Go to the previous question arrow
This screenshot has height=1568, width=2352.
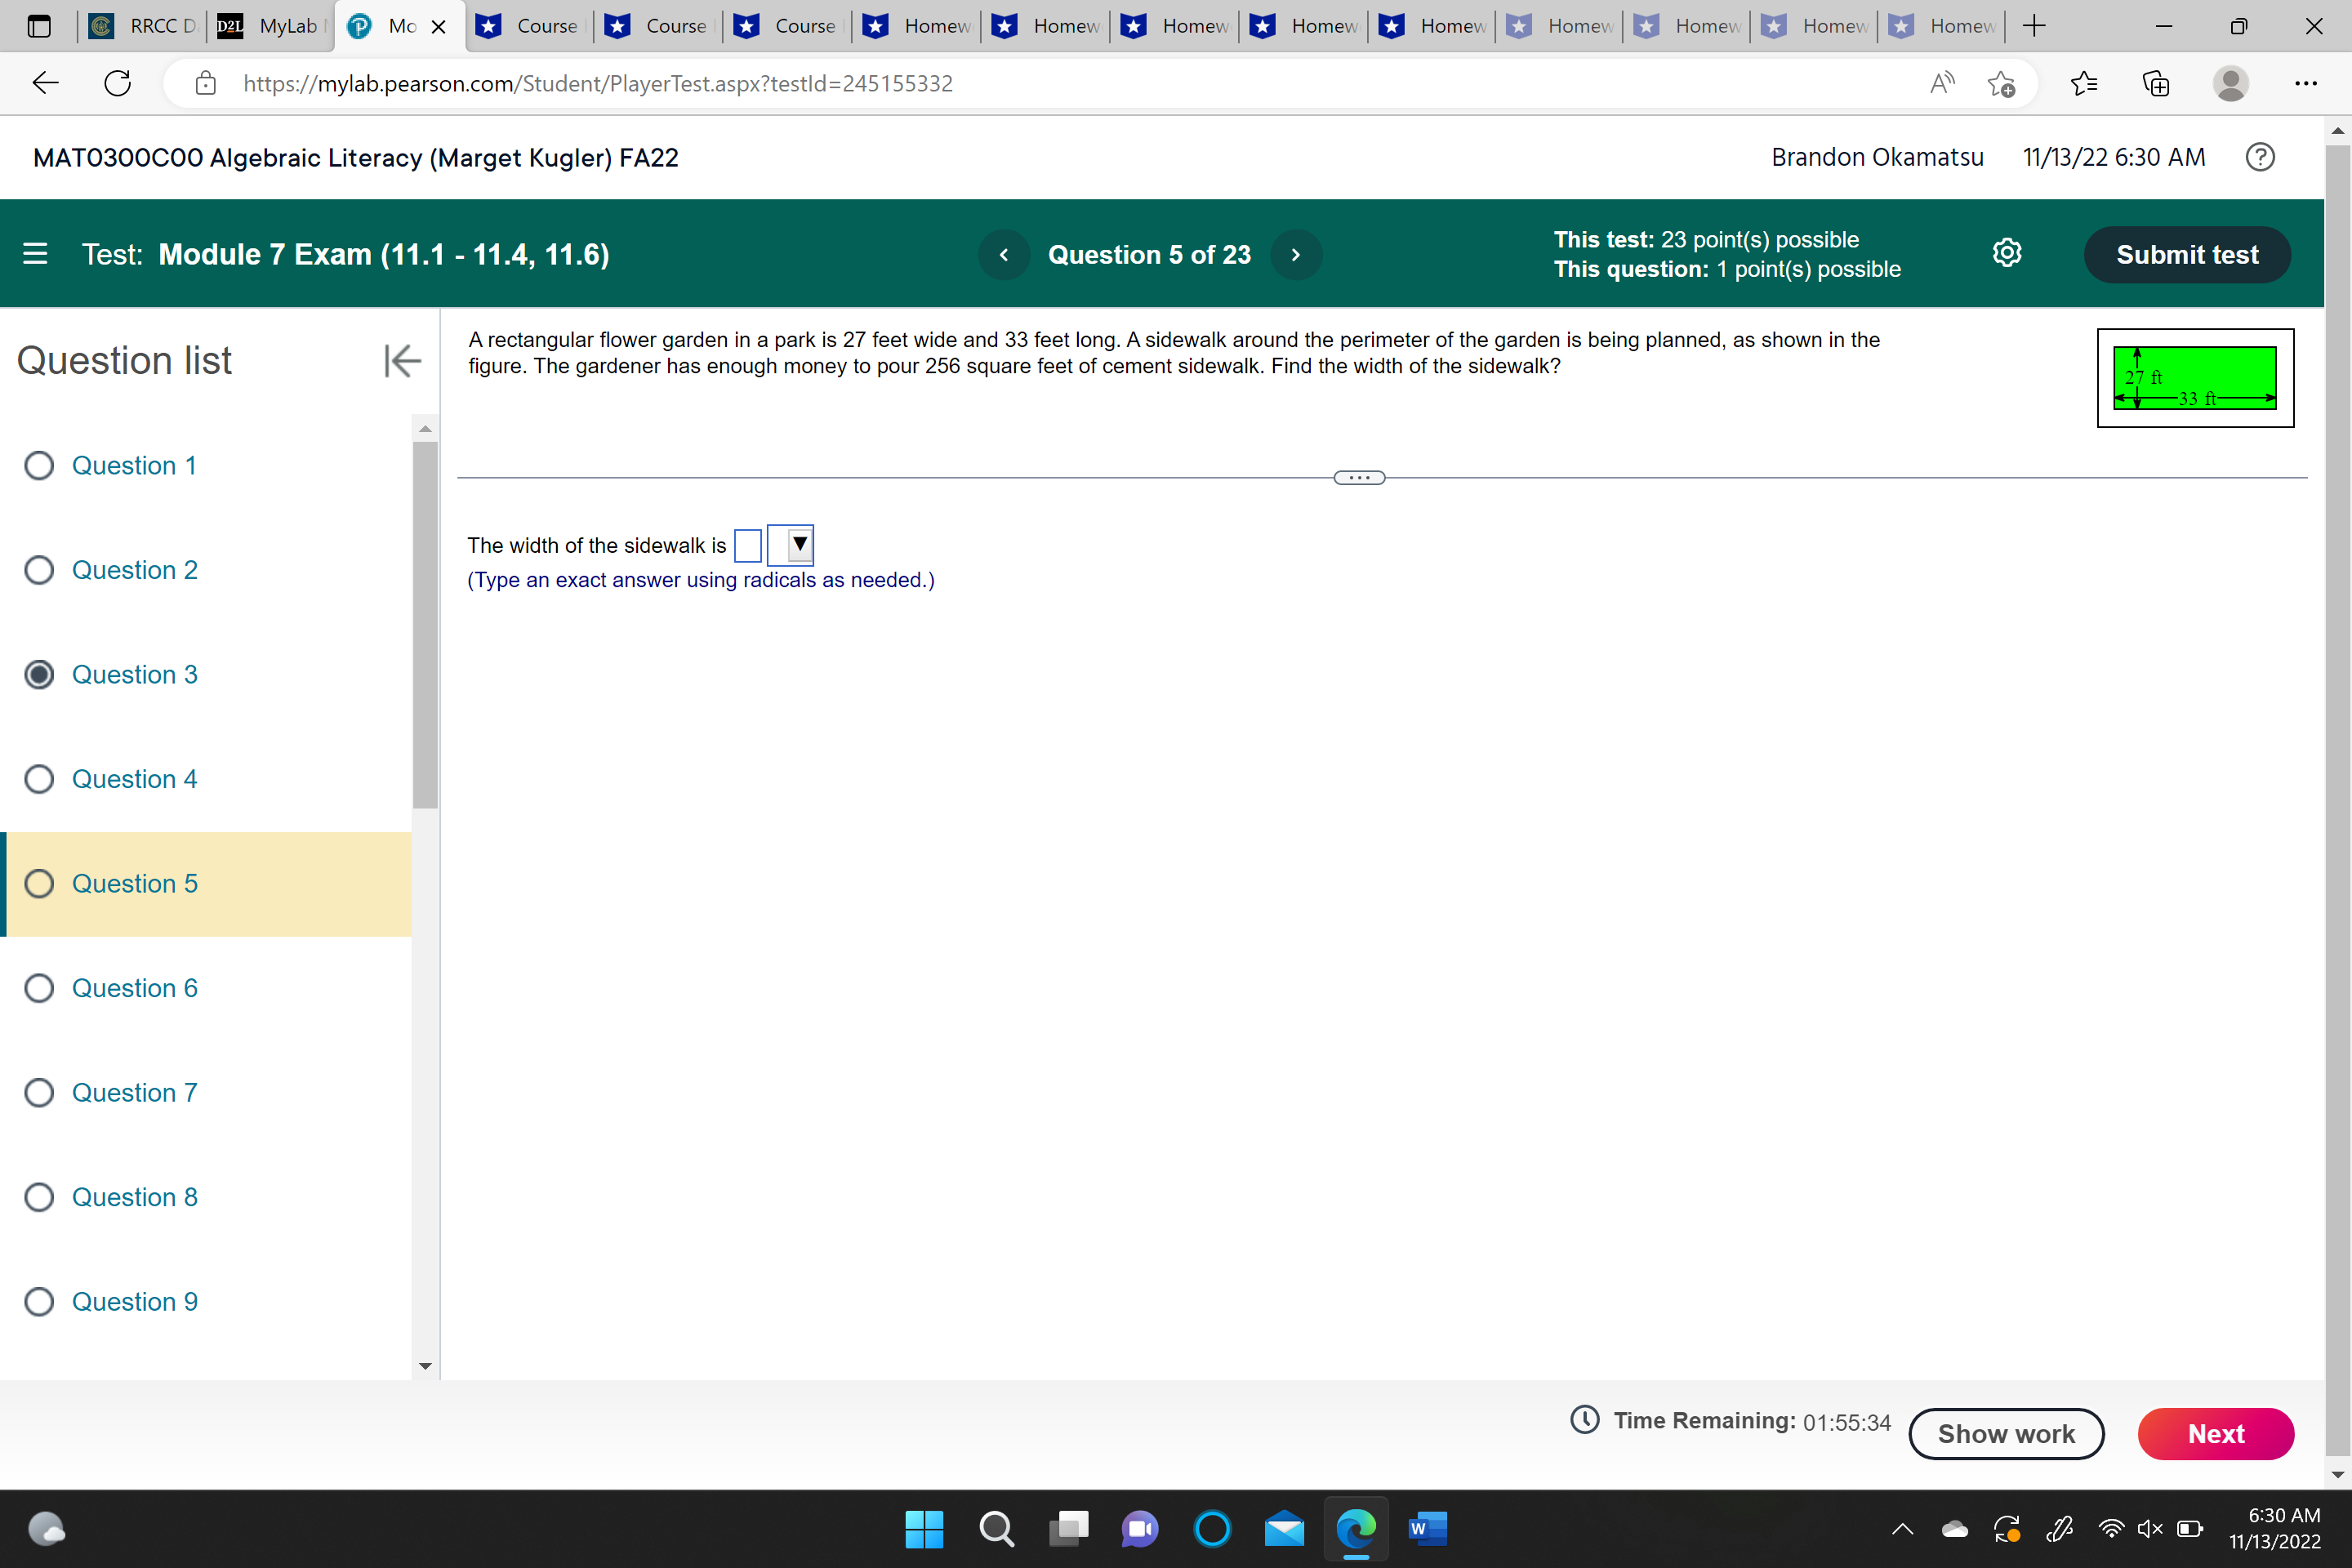tap(1004, 254)
